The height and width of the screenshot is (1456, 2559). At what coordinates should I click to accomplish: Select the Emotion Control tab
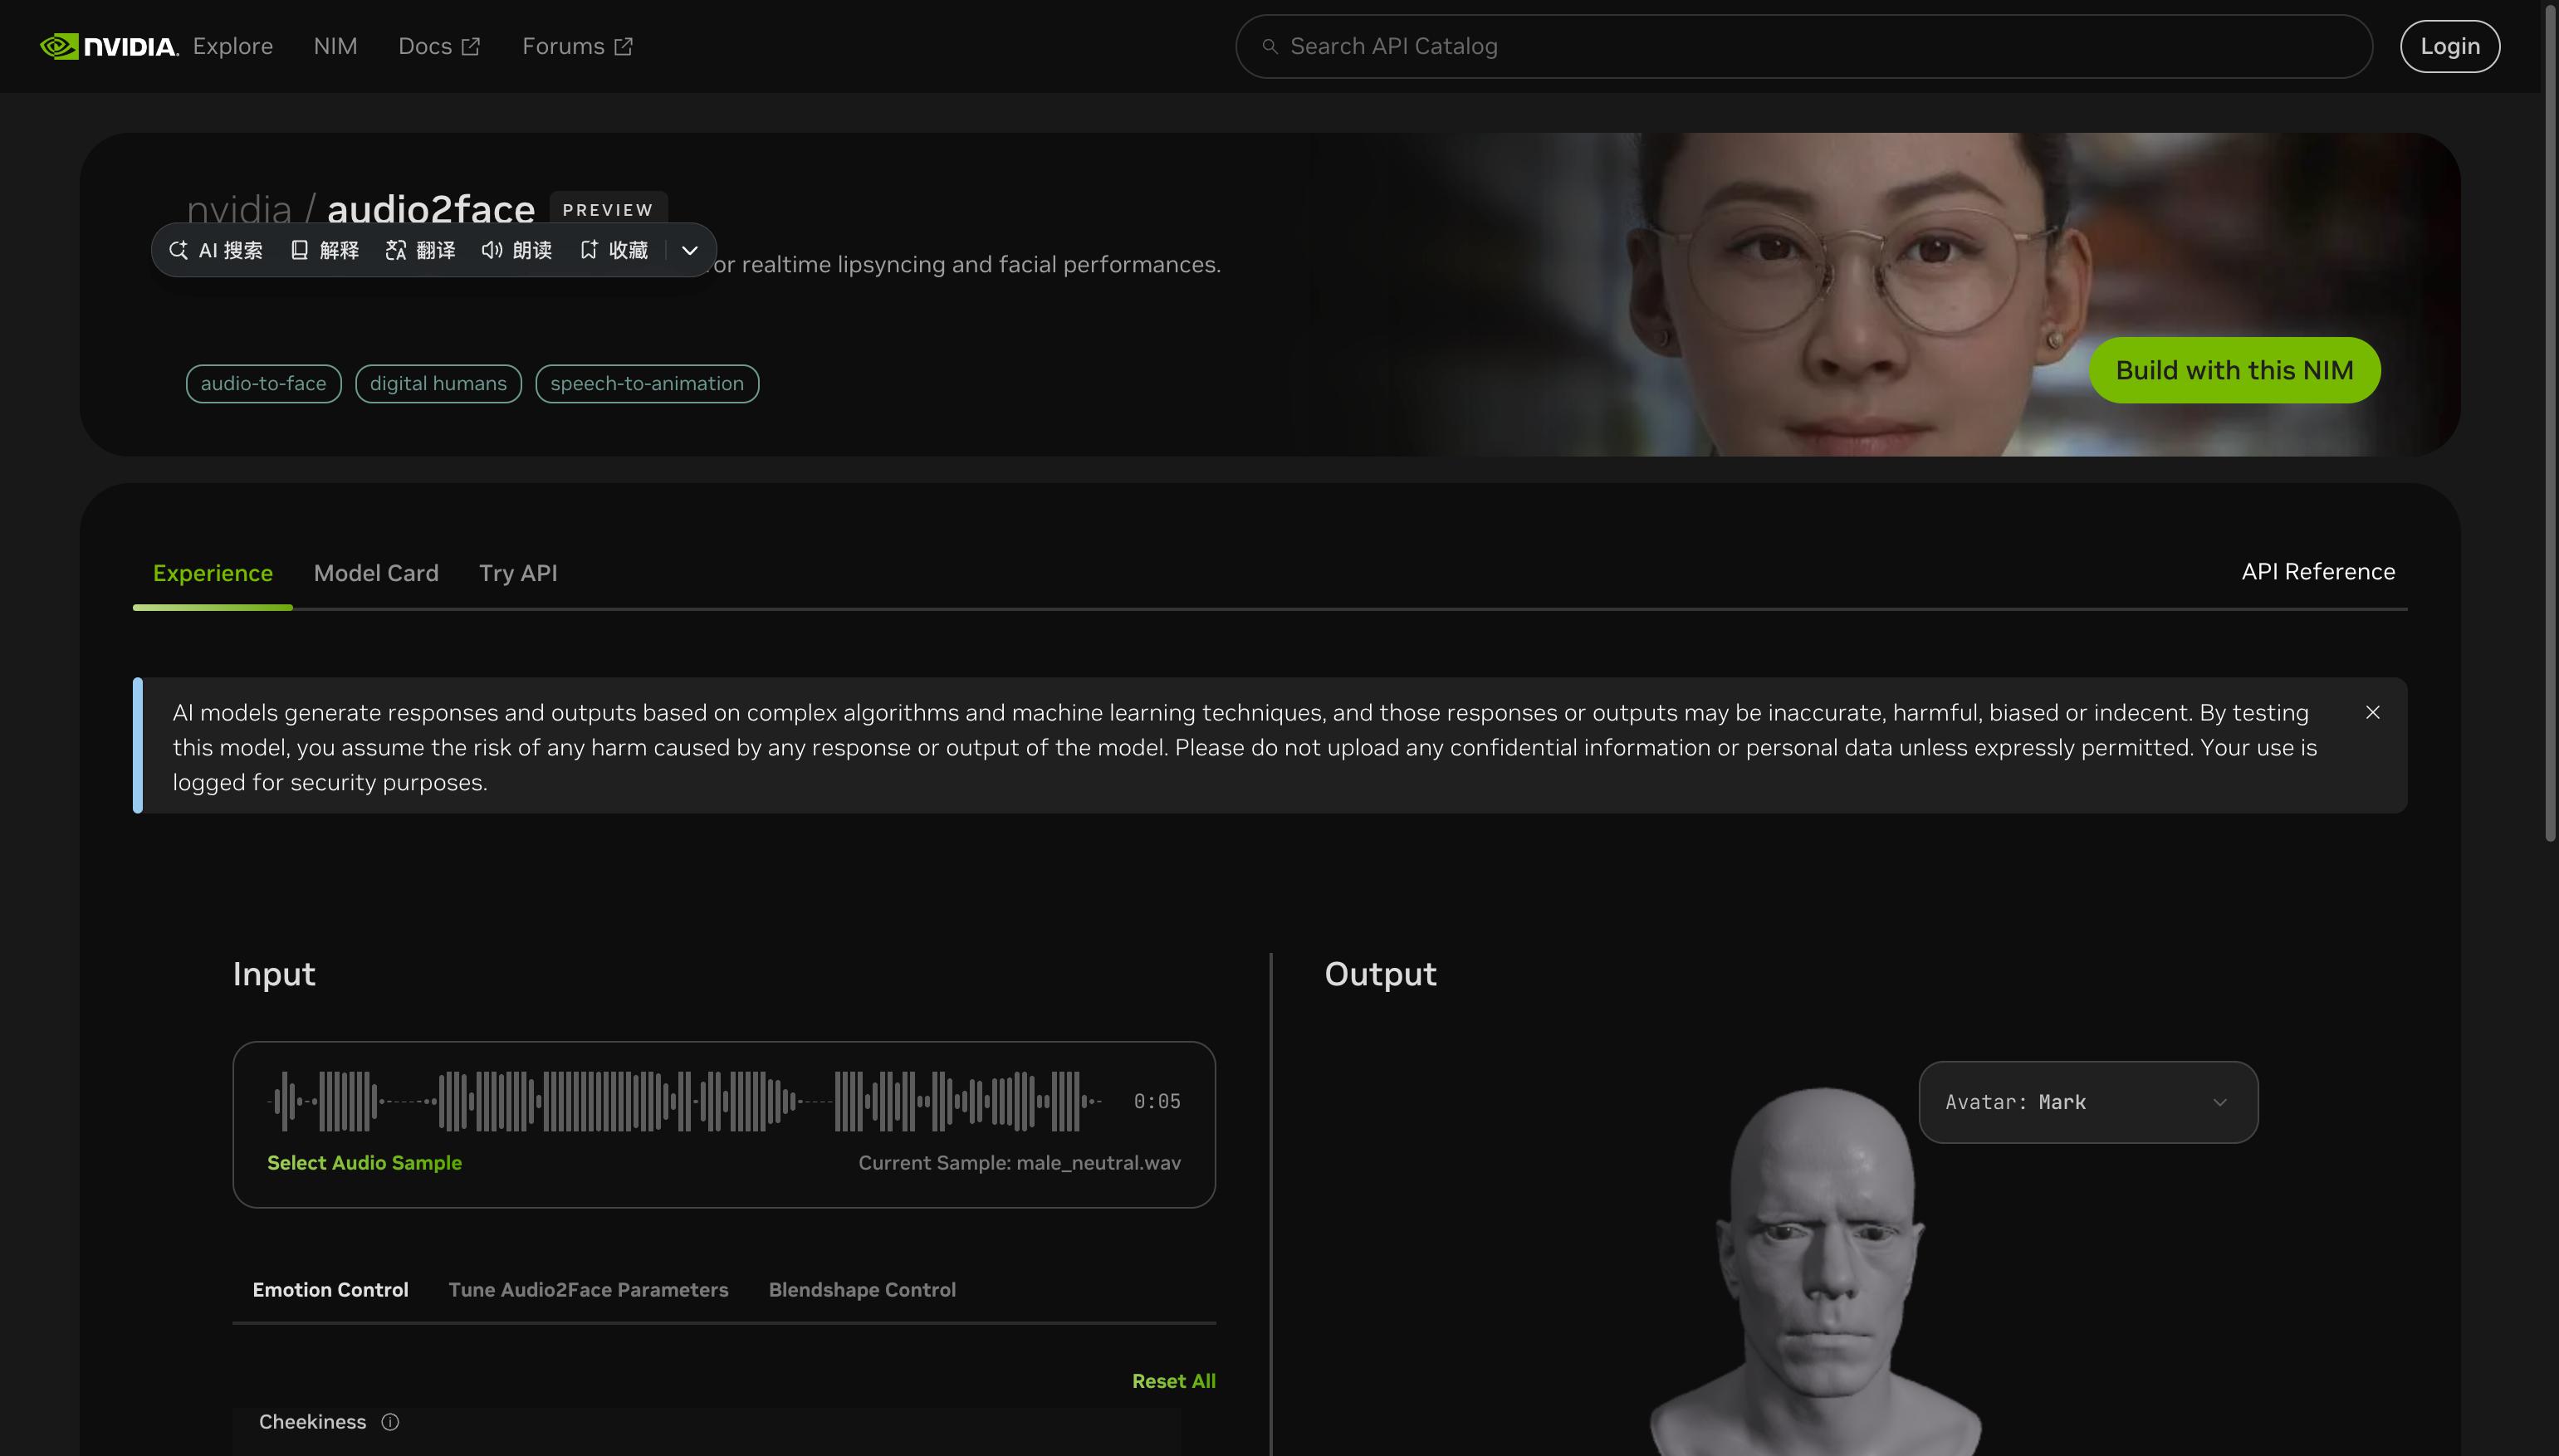pyautogui.click(x=330, y=1290)
